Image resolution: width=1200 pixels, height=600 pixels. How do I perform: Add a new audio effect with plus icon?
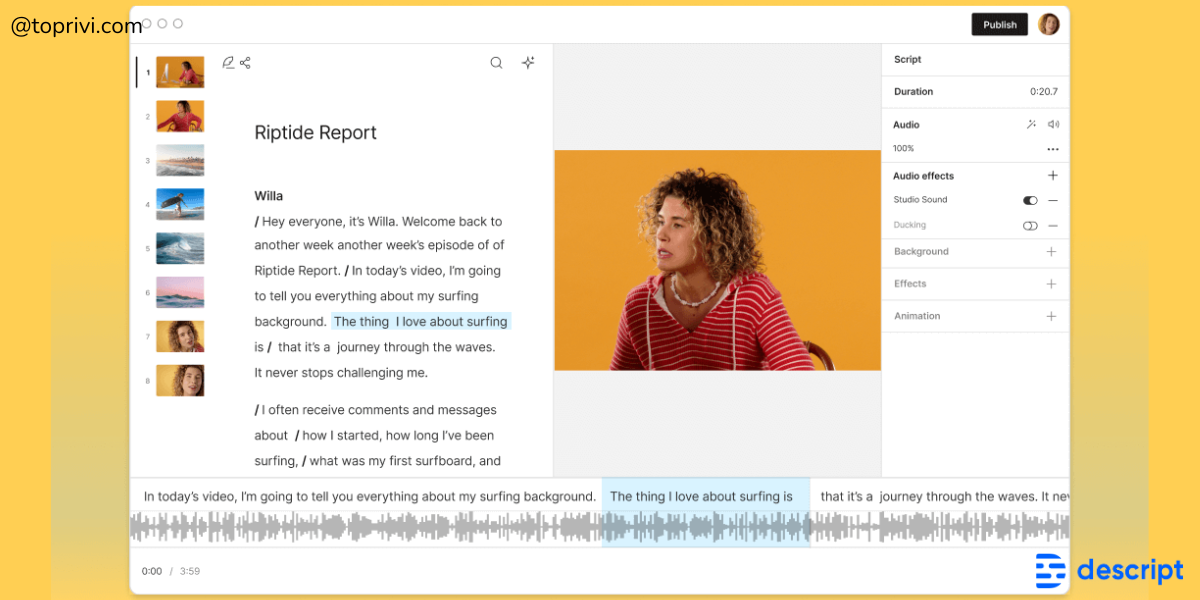click(x=1052, y=175)
